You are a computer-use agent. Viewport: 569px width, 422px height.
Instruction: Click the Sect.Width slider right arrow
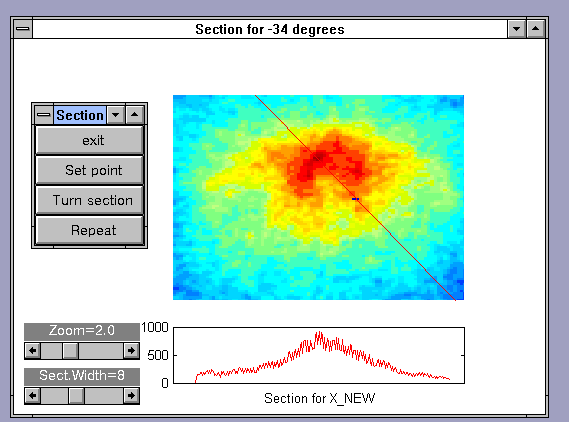click(131, 395)
